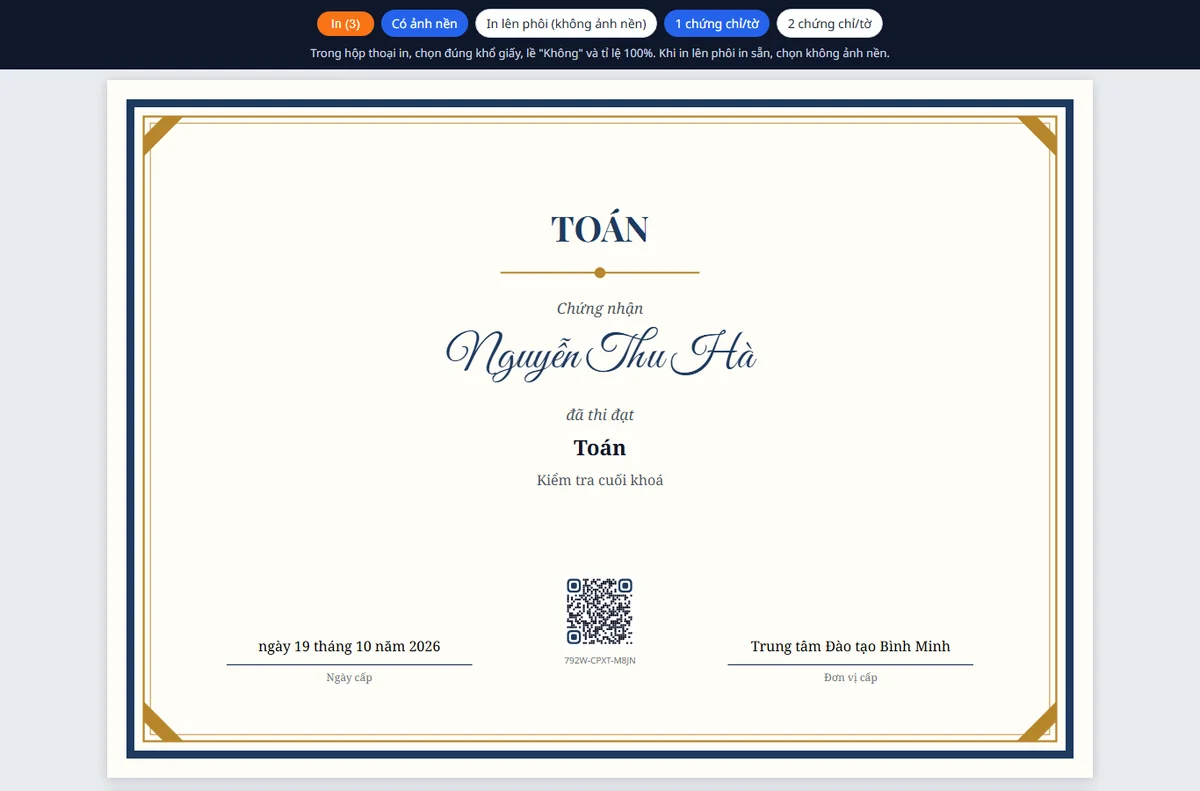Click the "đã thi đạt" text
1200x791 pixels.
click(600, 415)
